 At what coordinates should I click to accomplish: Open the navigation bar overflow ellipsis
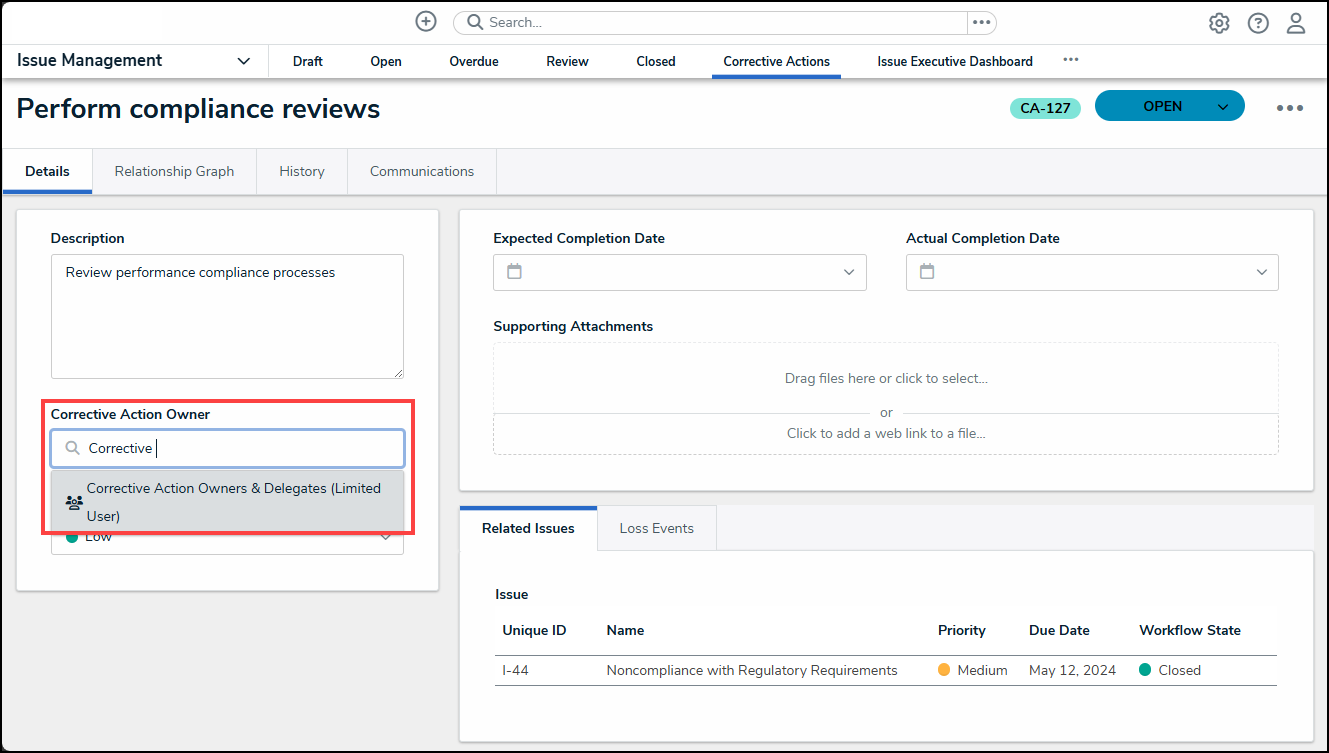coord(1071,60)
